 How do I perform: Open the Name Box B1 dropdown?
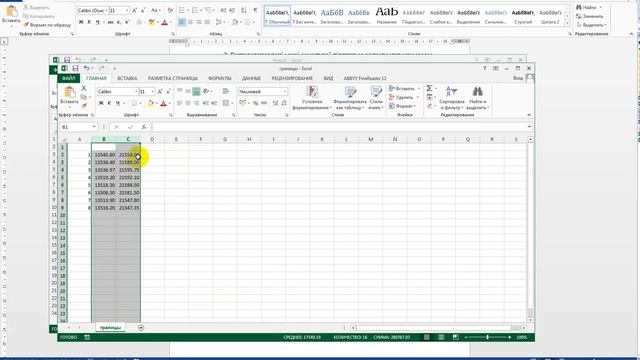click(x=94, y=127)
